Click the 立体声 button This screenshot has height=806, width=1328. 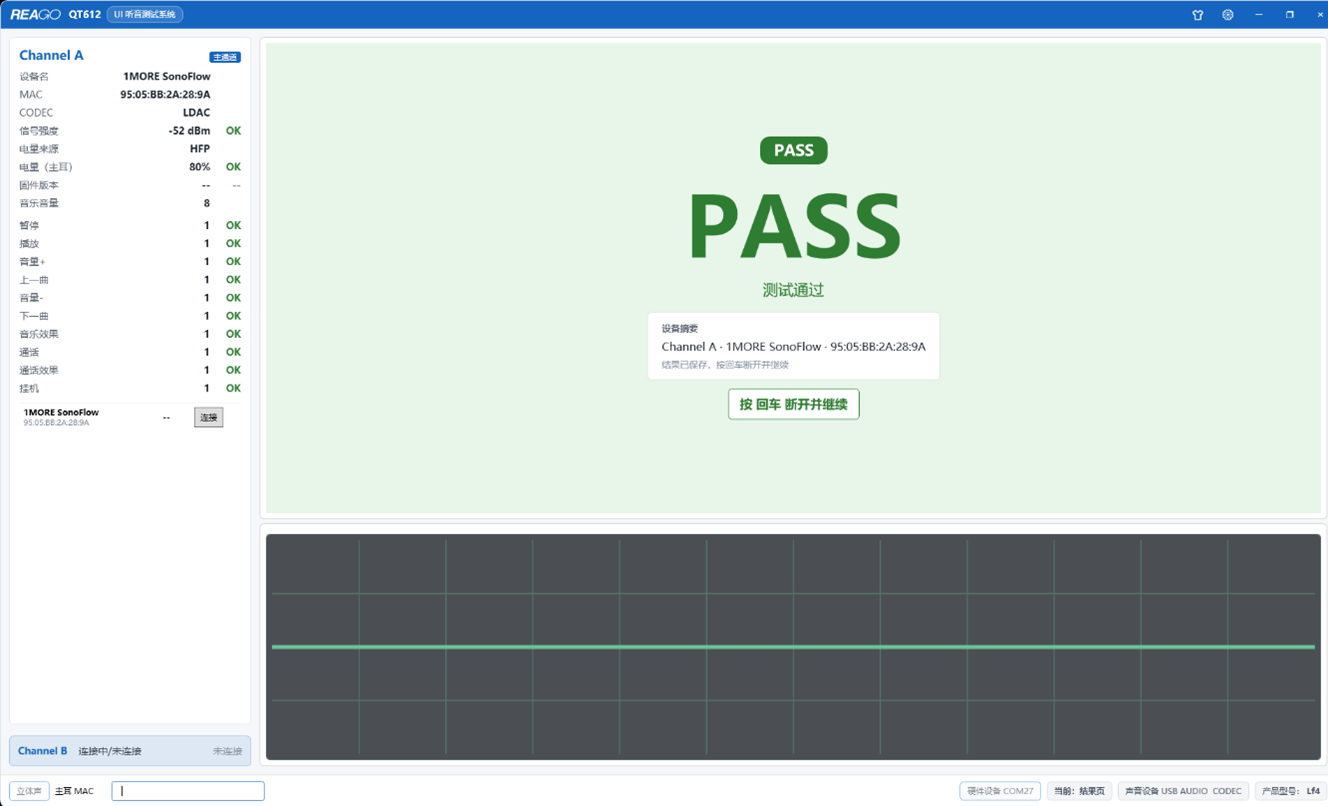(29, 791)
